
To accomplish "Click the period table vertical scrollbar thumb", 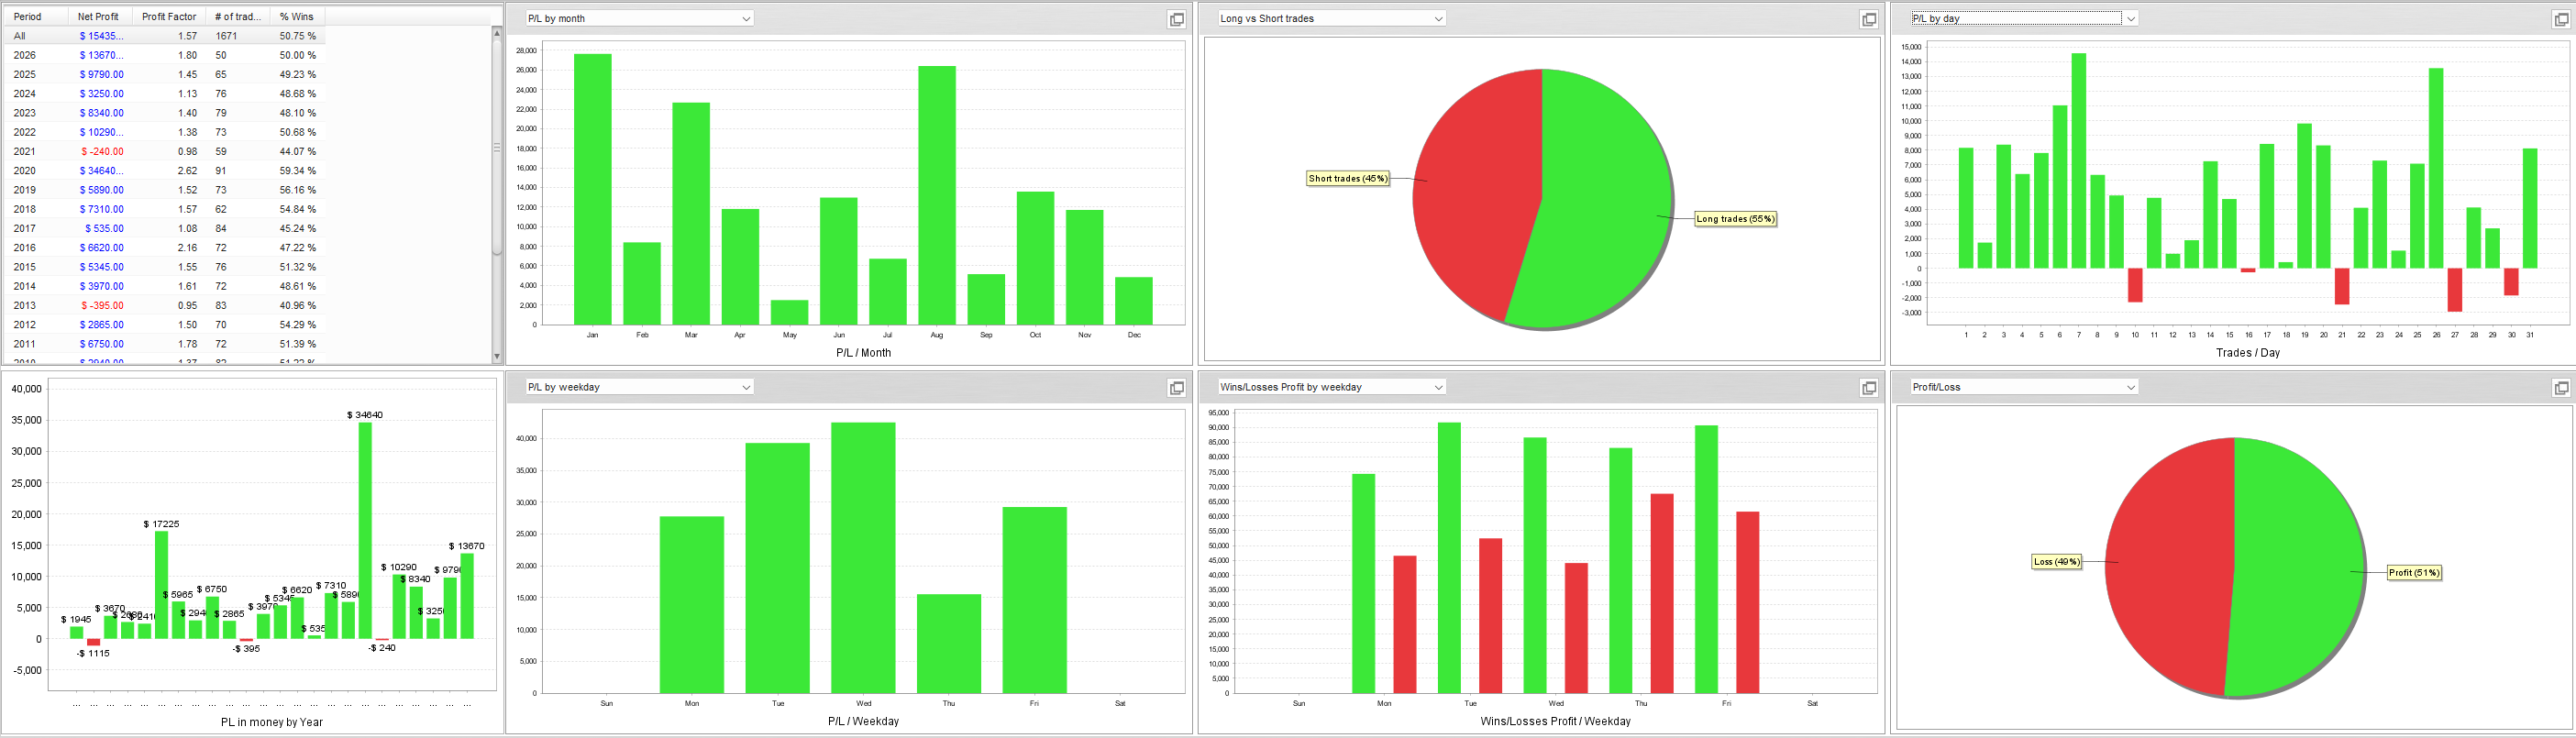I will coord(497,147).
